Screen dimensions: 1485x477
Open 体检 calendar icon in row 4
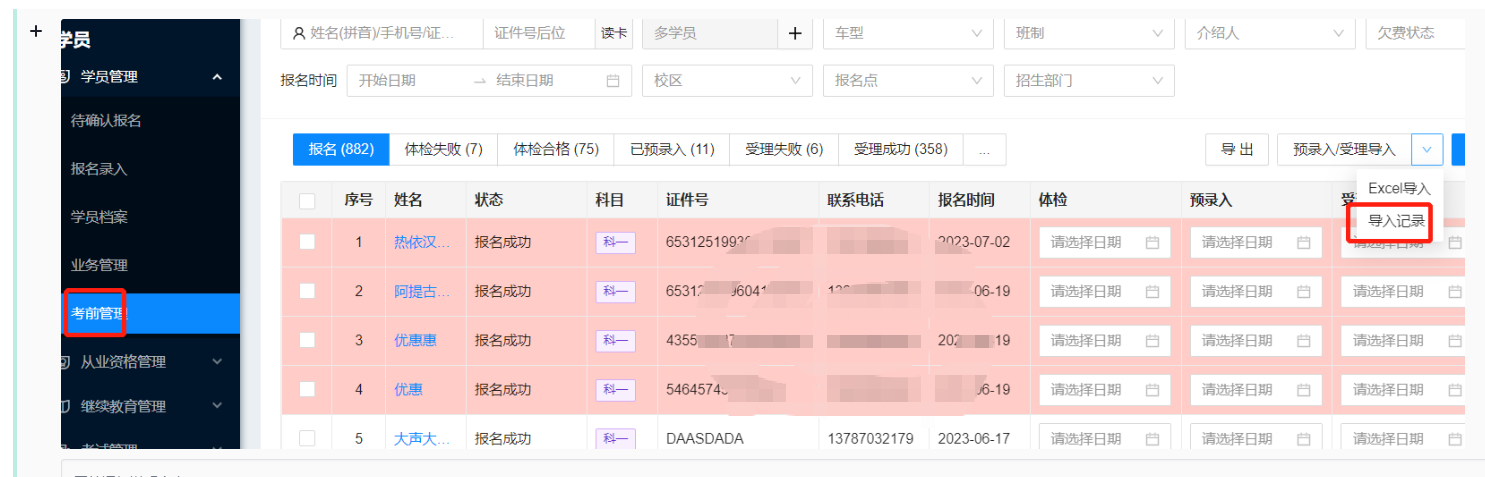[x=1152, y=389]
